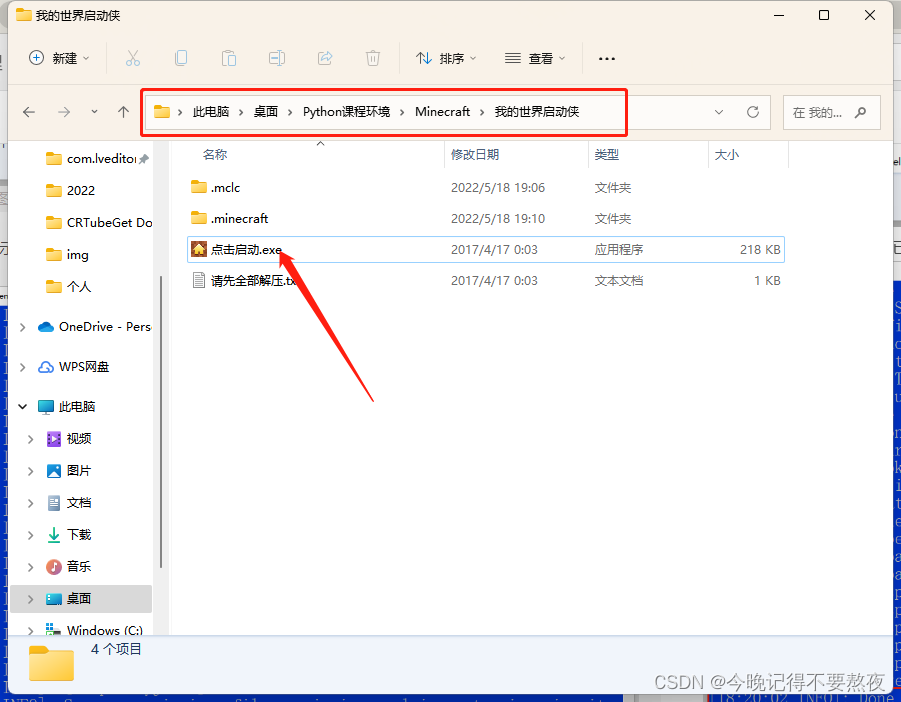Click the .minecraft folder icon
This screenshot has height=702, width=901.
point(199,218)
